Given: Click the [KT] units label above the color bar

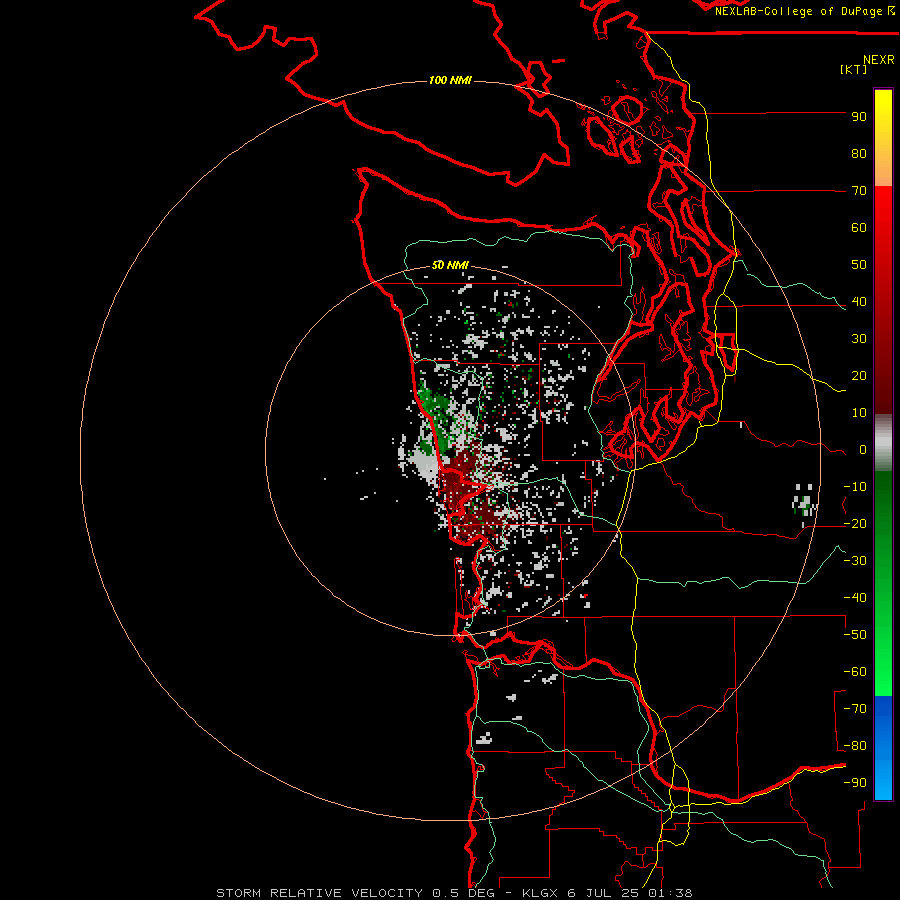Looking at the screenshot, I should (x=853, y=69).
